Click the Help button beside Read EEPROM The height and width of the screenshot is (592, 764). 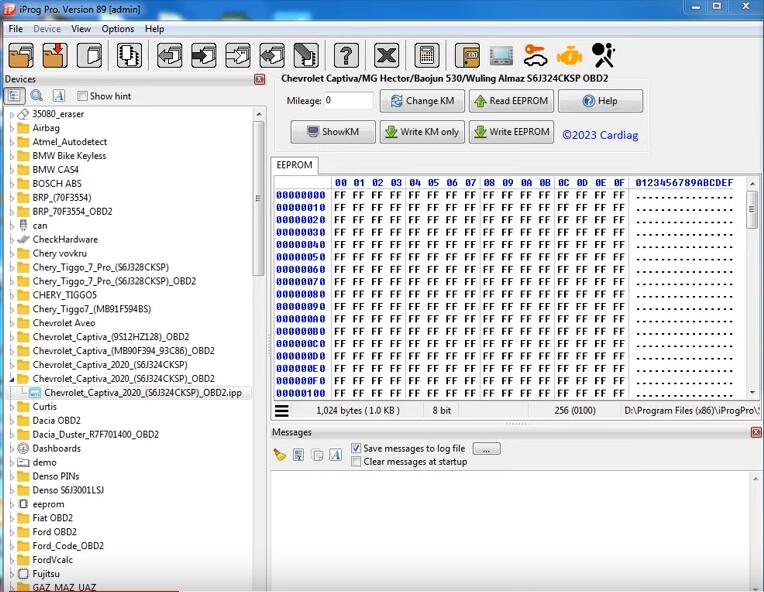(x=600, y=101)
